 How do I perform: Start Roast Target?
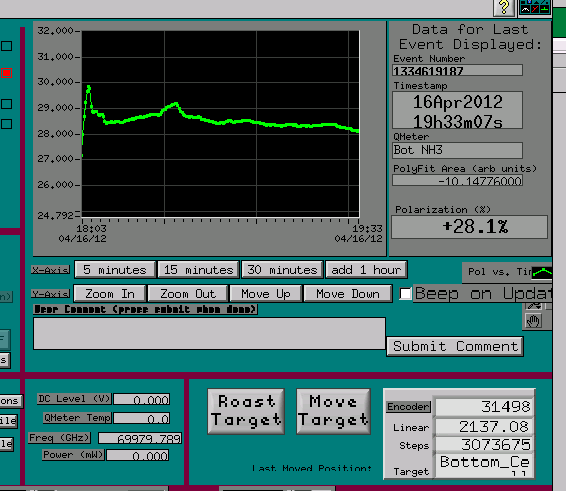[x=246, y=411]
